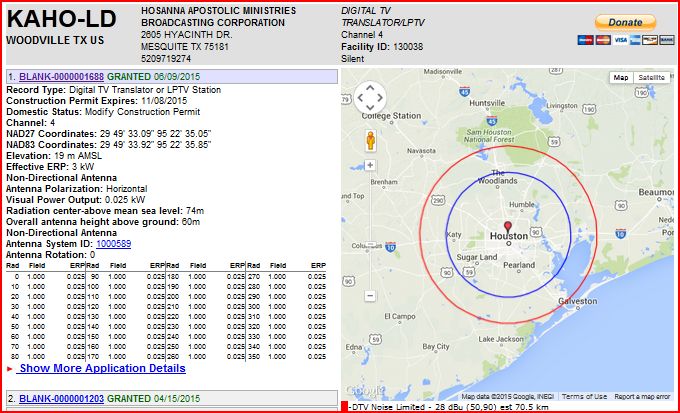Click the Visa card icon
This screenshot has height=413, width=680.
pyautogui.click(x=621, y=40)
